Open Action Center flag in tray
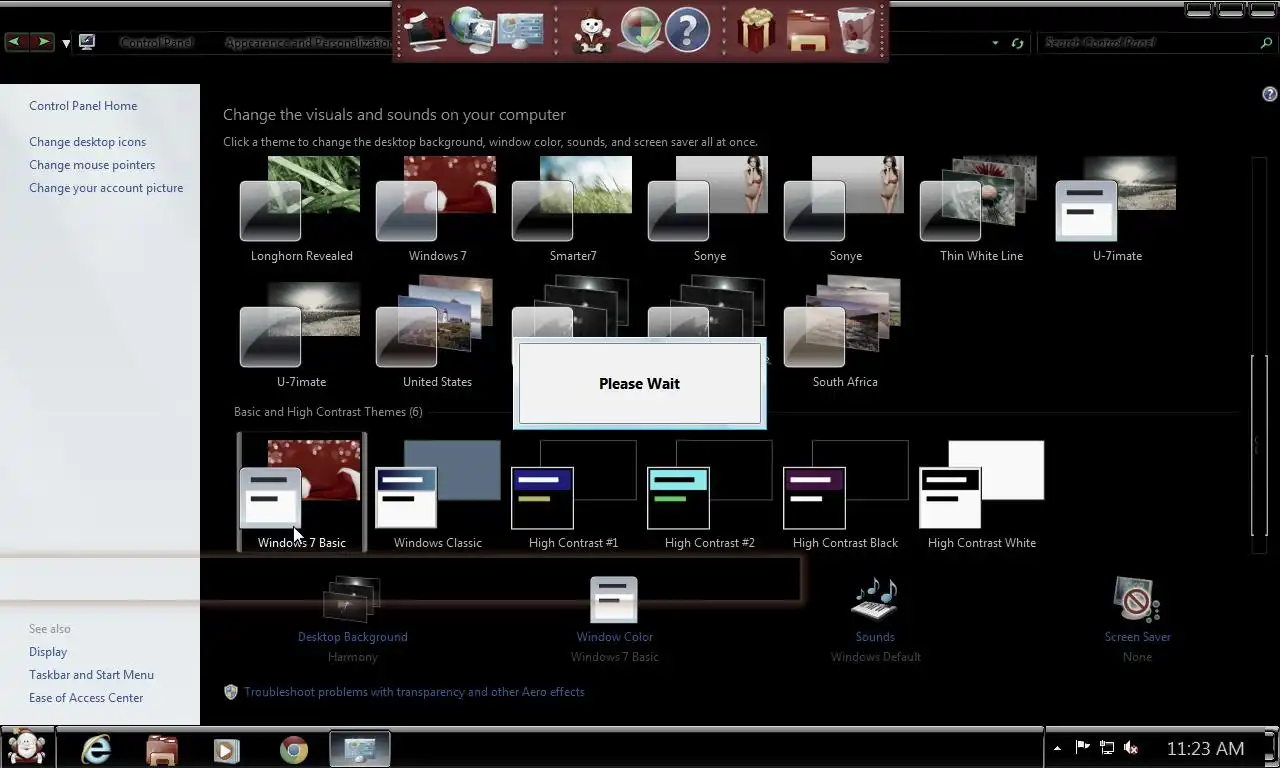This screenshot has width=1280, height=768. 1082,748
